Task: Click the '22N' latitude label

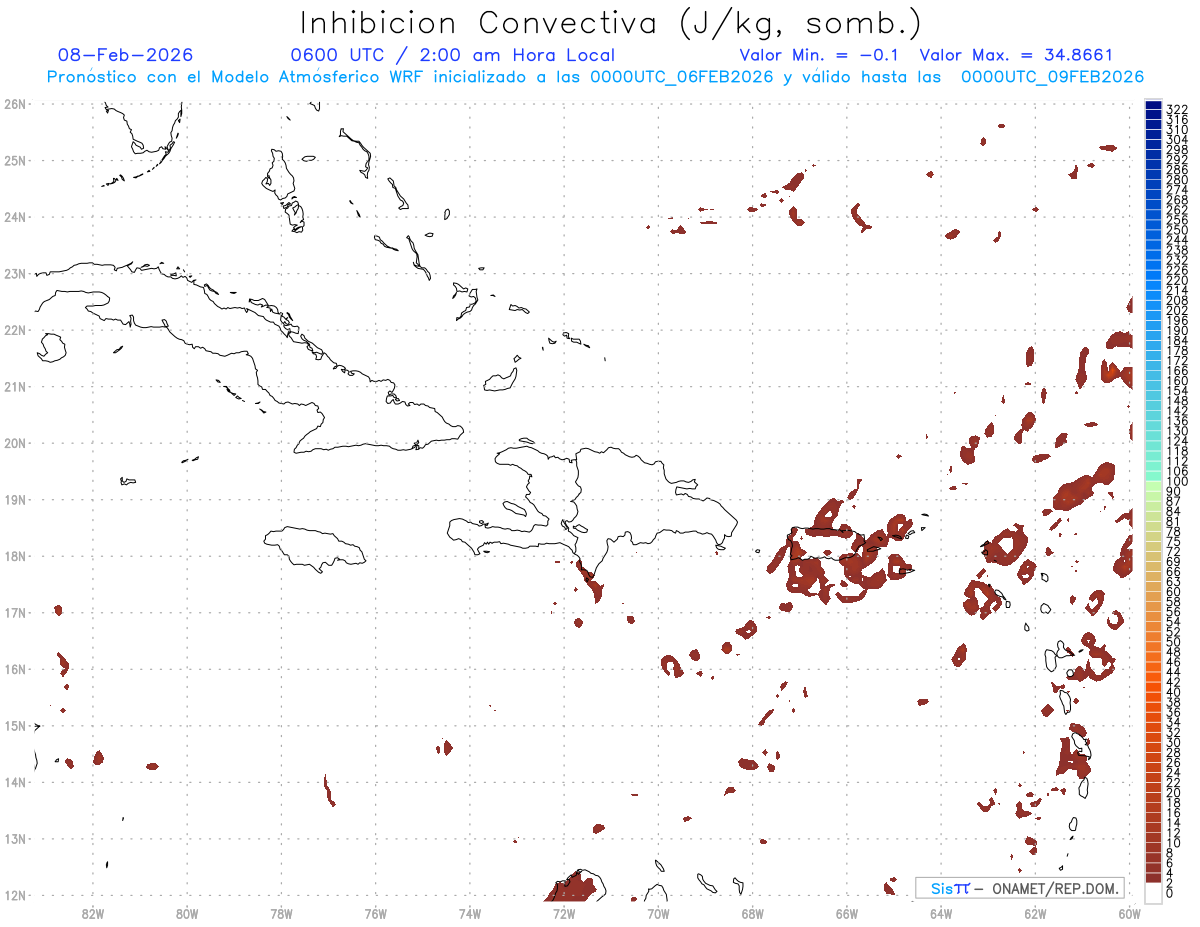Action: click(15, 329)
